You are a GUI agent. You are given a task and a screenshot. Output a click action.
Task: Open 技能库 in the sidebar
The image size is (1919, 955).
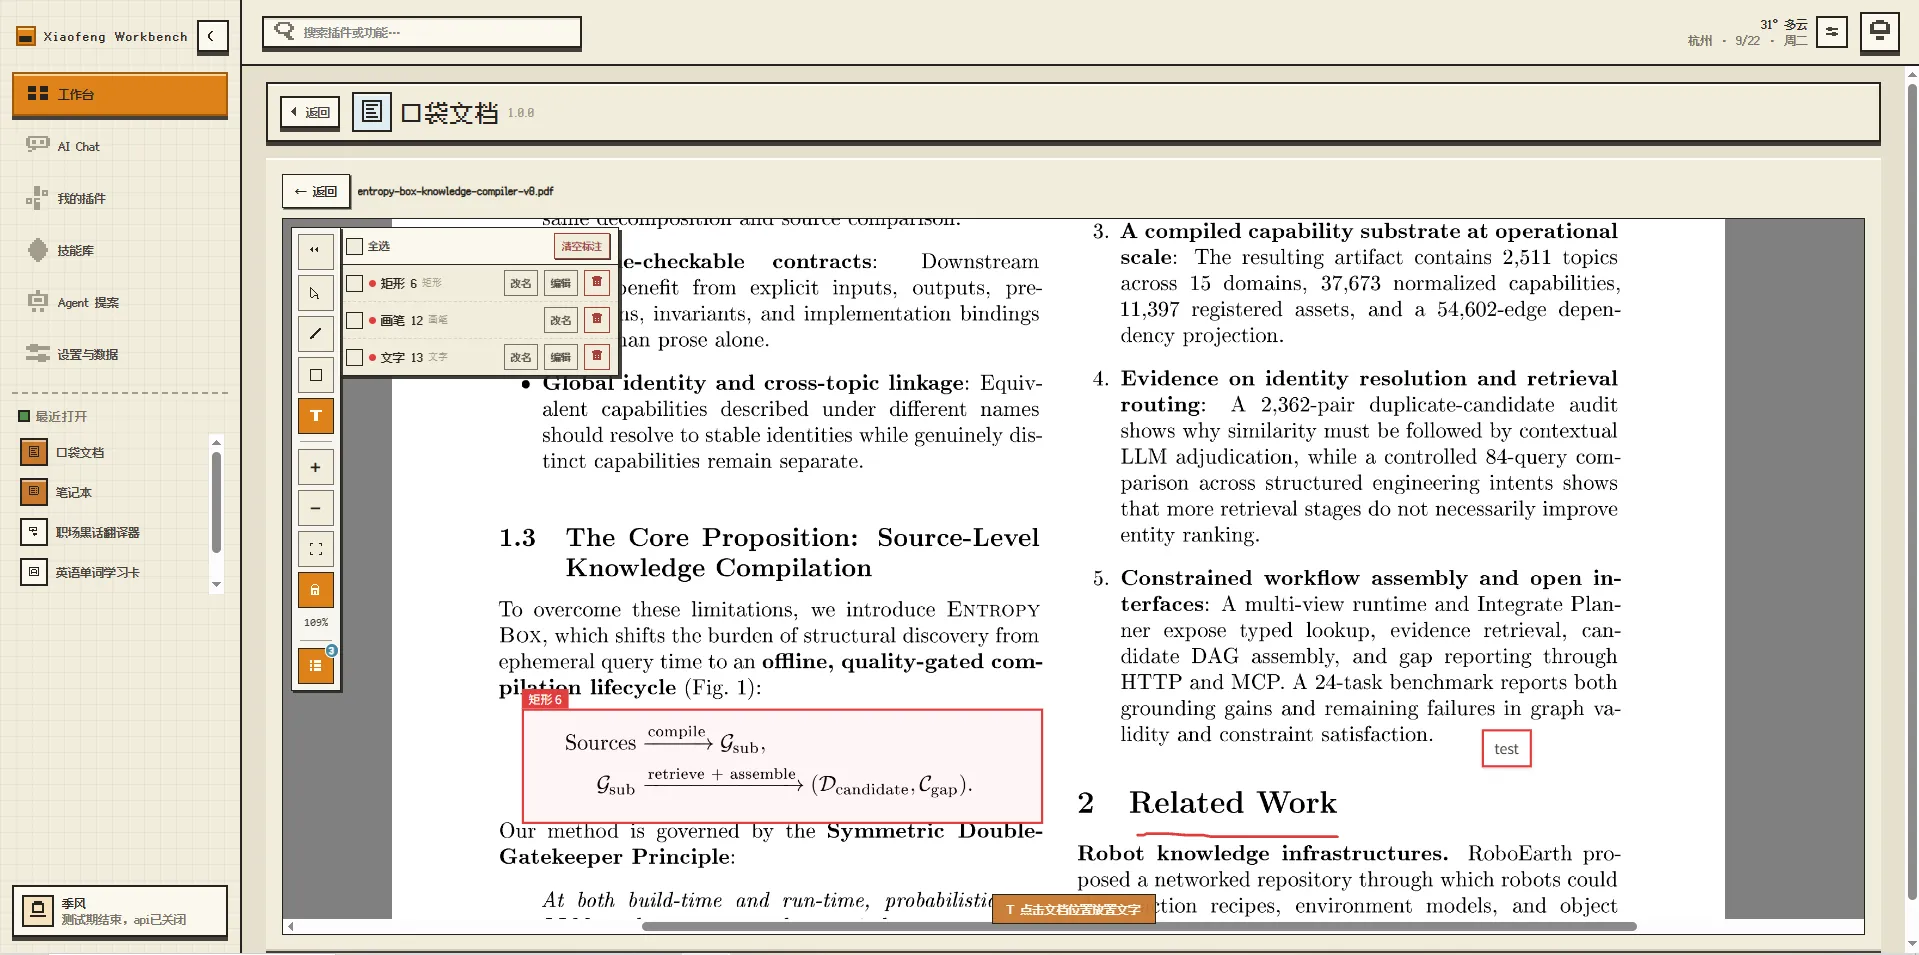pyautogui.click(x=120, y=250)
